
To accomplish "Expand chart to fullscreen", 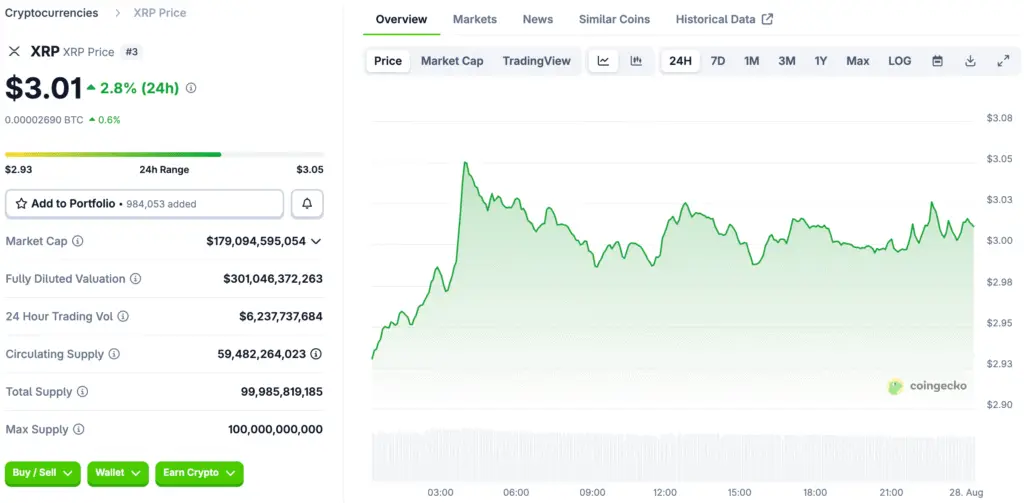I will point(1004,61).
